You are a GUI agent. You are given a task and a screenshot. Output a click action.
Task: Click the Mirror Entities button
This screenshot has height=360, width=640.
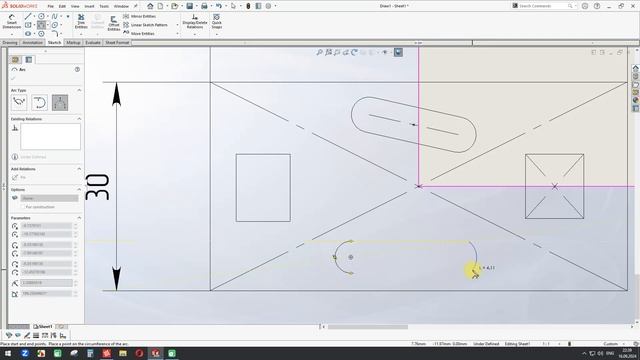pos(140,16)
